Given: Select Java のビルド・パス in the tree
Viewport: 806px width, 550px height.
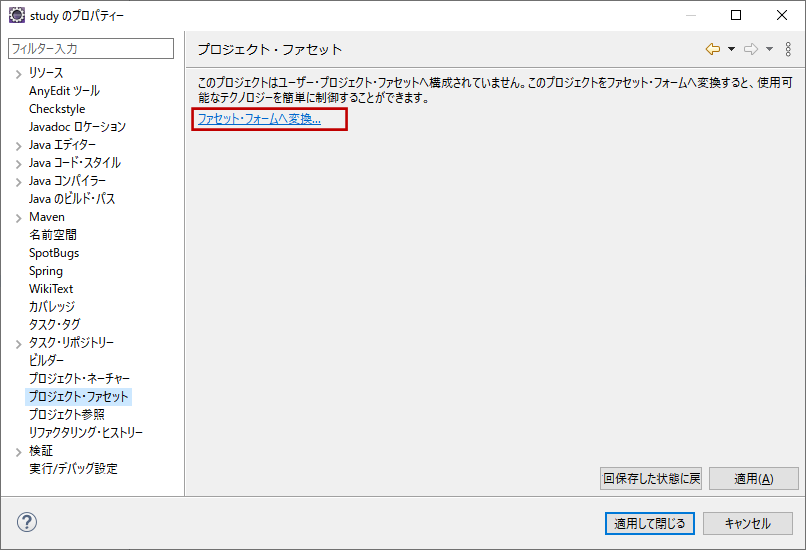Looking at the screenshot, I should 72,199.
